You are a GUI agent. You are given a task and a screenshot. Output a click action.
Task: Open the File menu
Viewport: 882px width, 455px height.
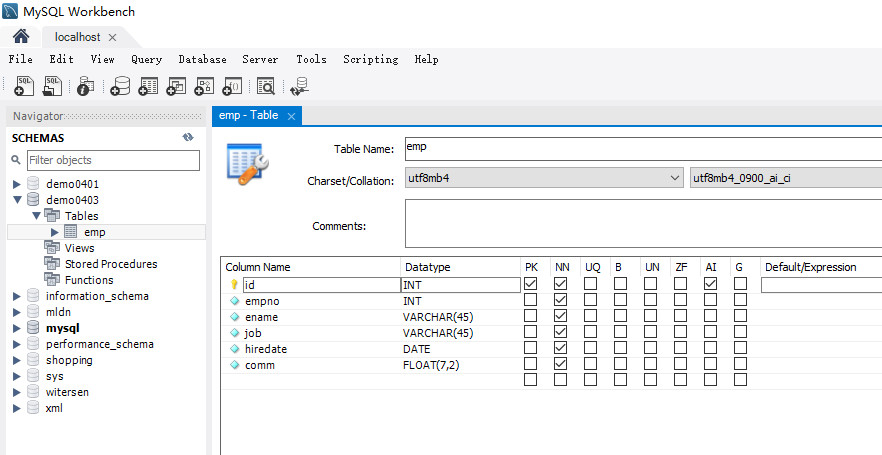click(20, 59)
